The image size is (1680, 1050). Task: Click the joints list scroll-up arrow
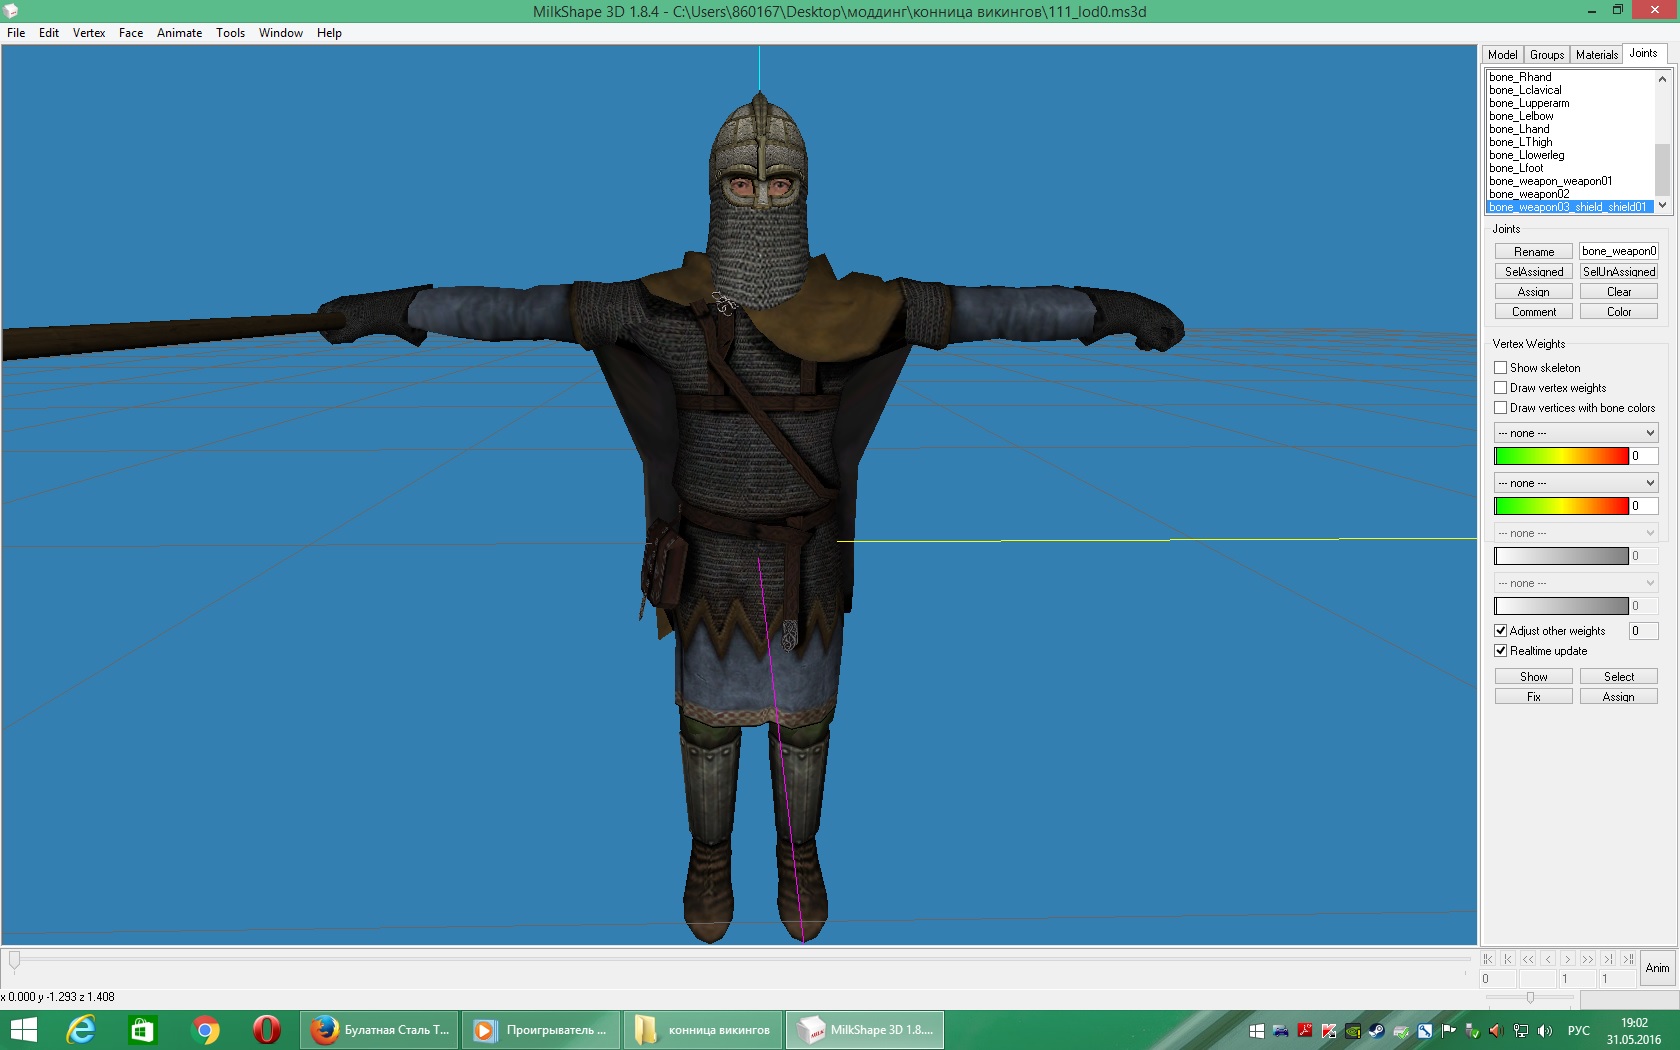point(1662,78)
